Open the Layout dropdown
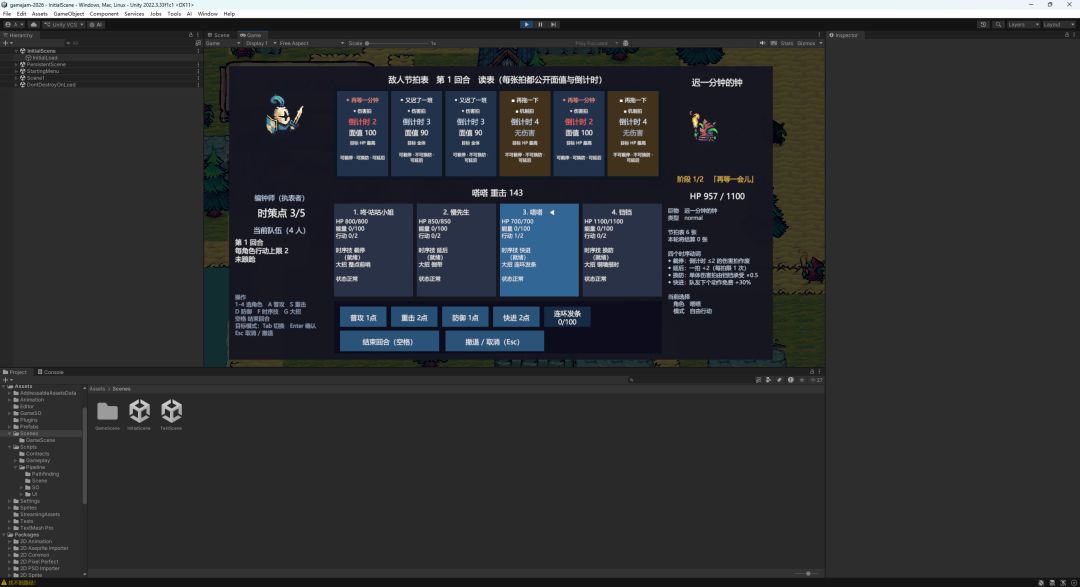Image resolution: width=1080 pixels, height=587 pixels. [1057, 24]
